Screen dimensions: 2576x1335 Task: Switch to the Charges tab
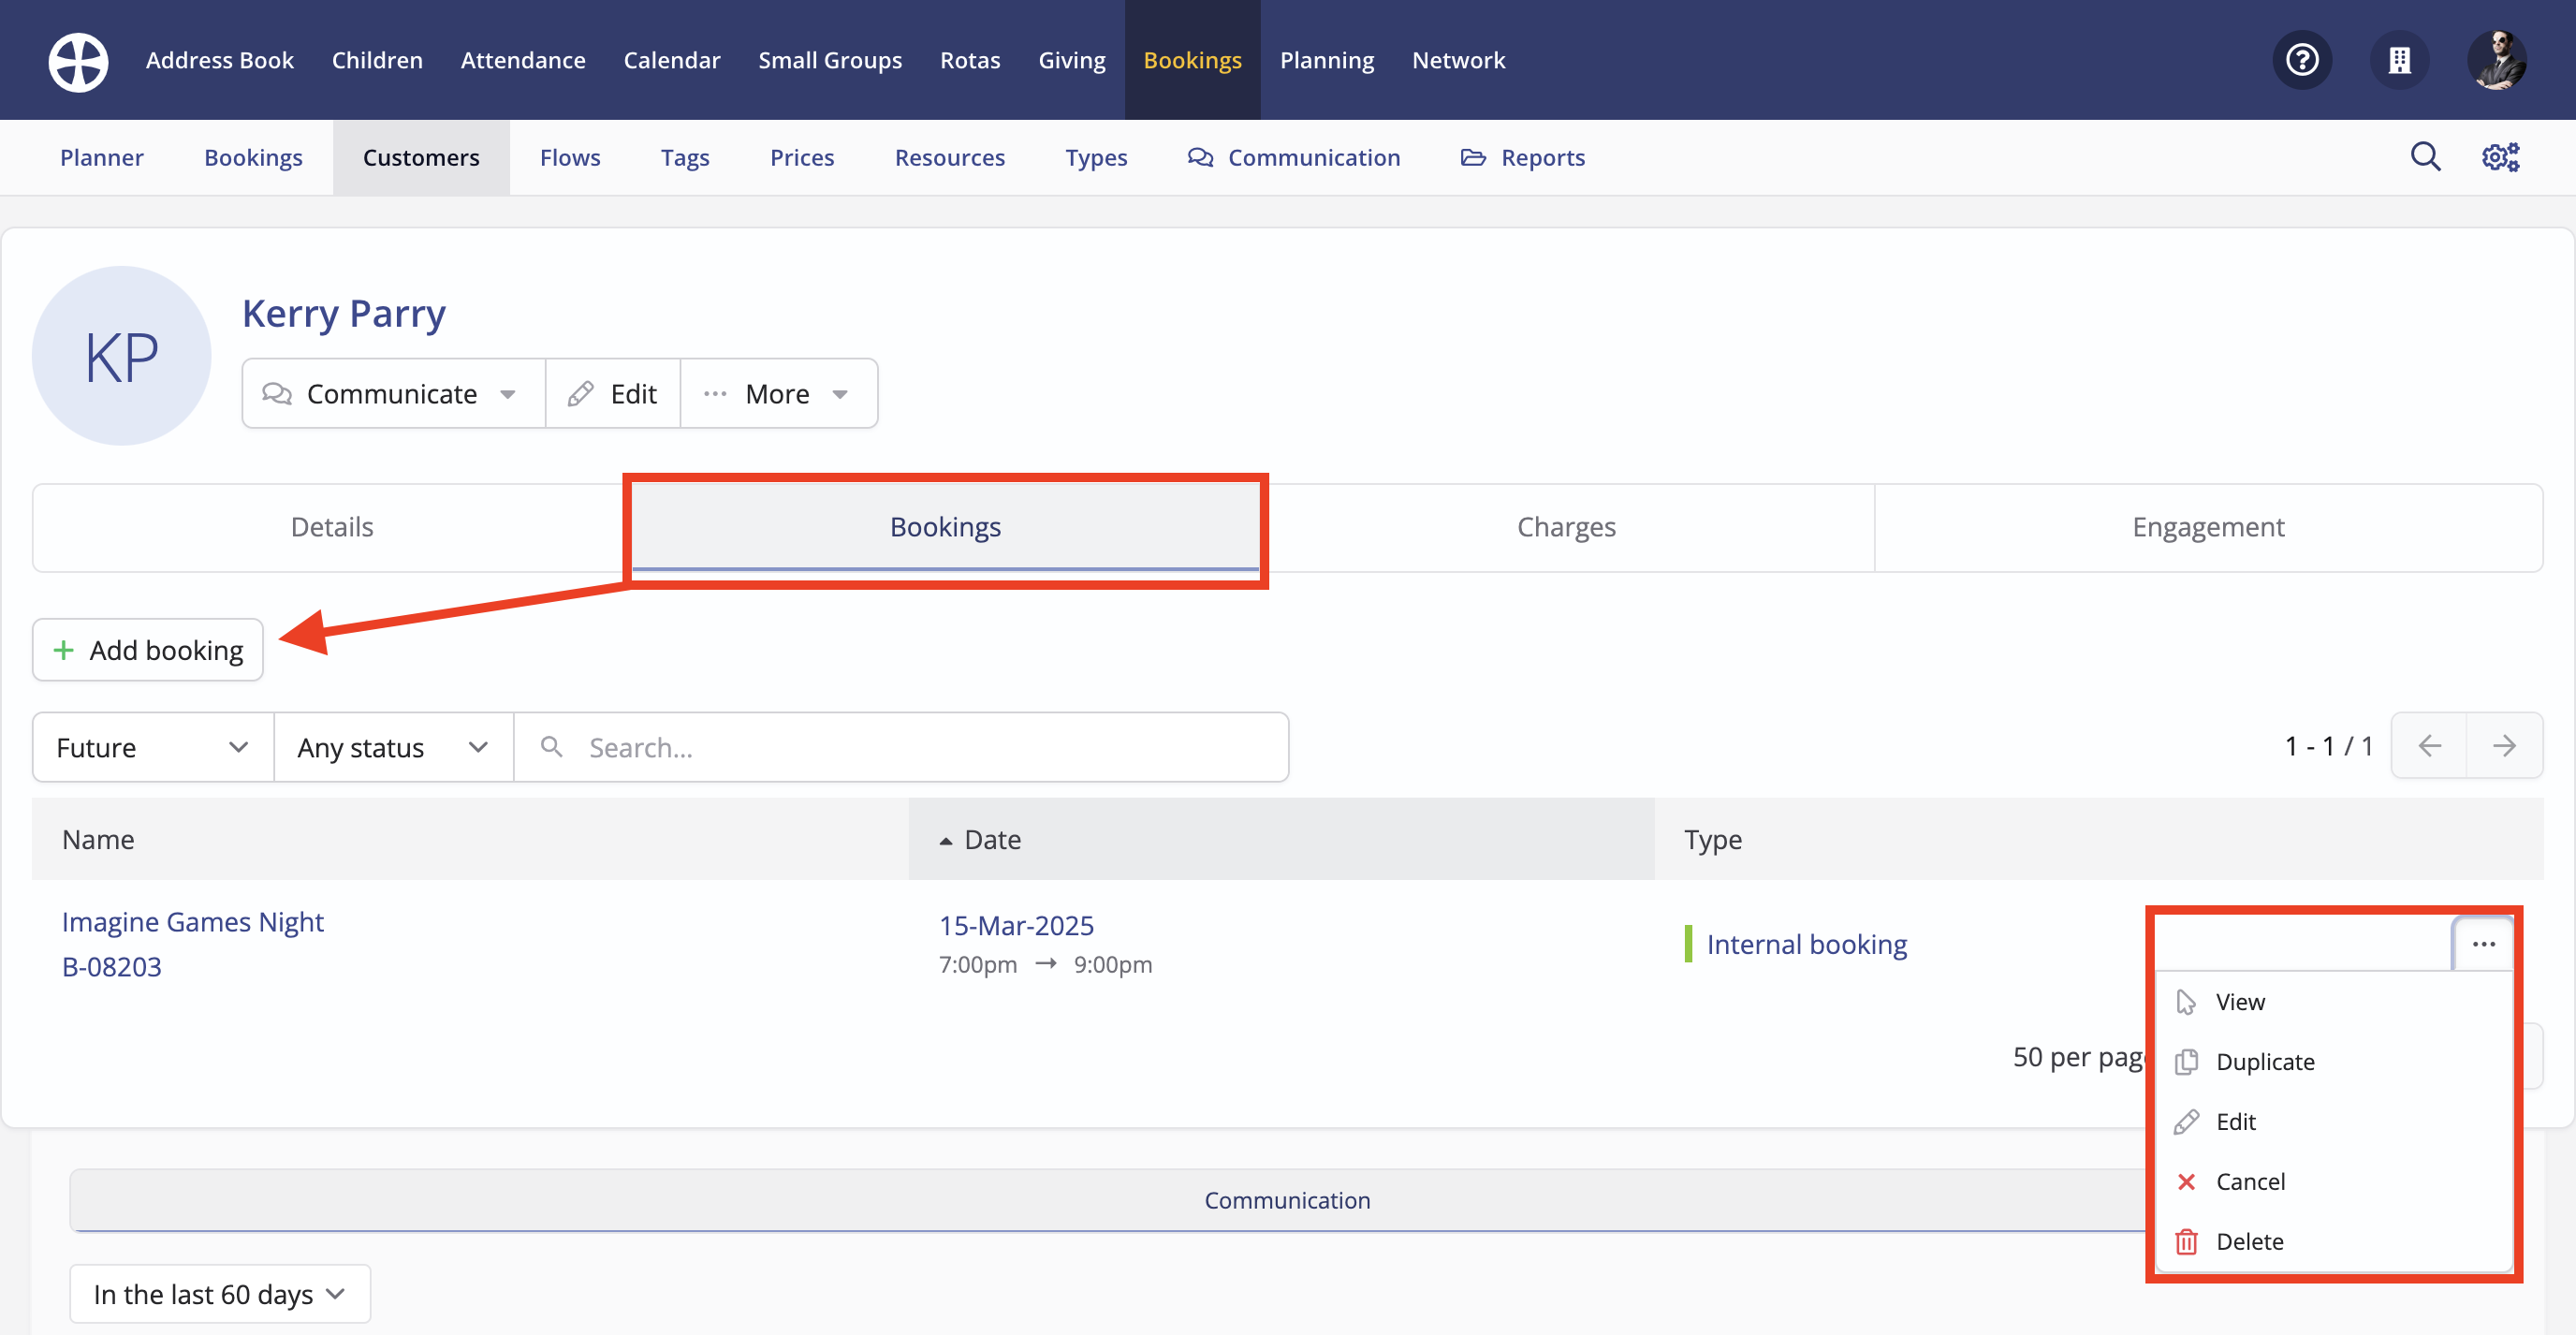[x=1565, y=527]
